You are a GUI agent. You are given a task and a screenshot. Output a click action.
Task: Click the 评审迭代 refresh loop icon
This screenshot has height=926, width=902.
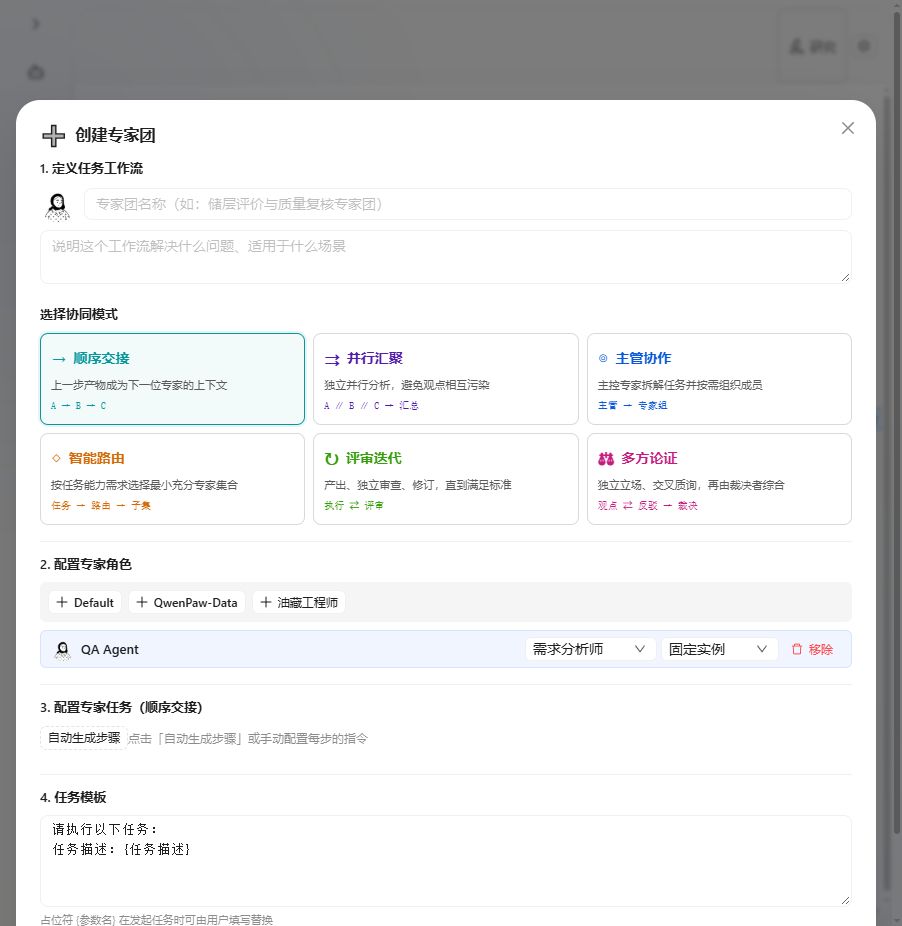pos(331,459)
